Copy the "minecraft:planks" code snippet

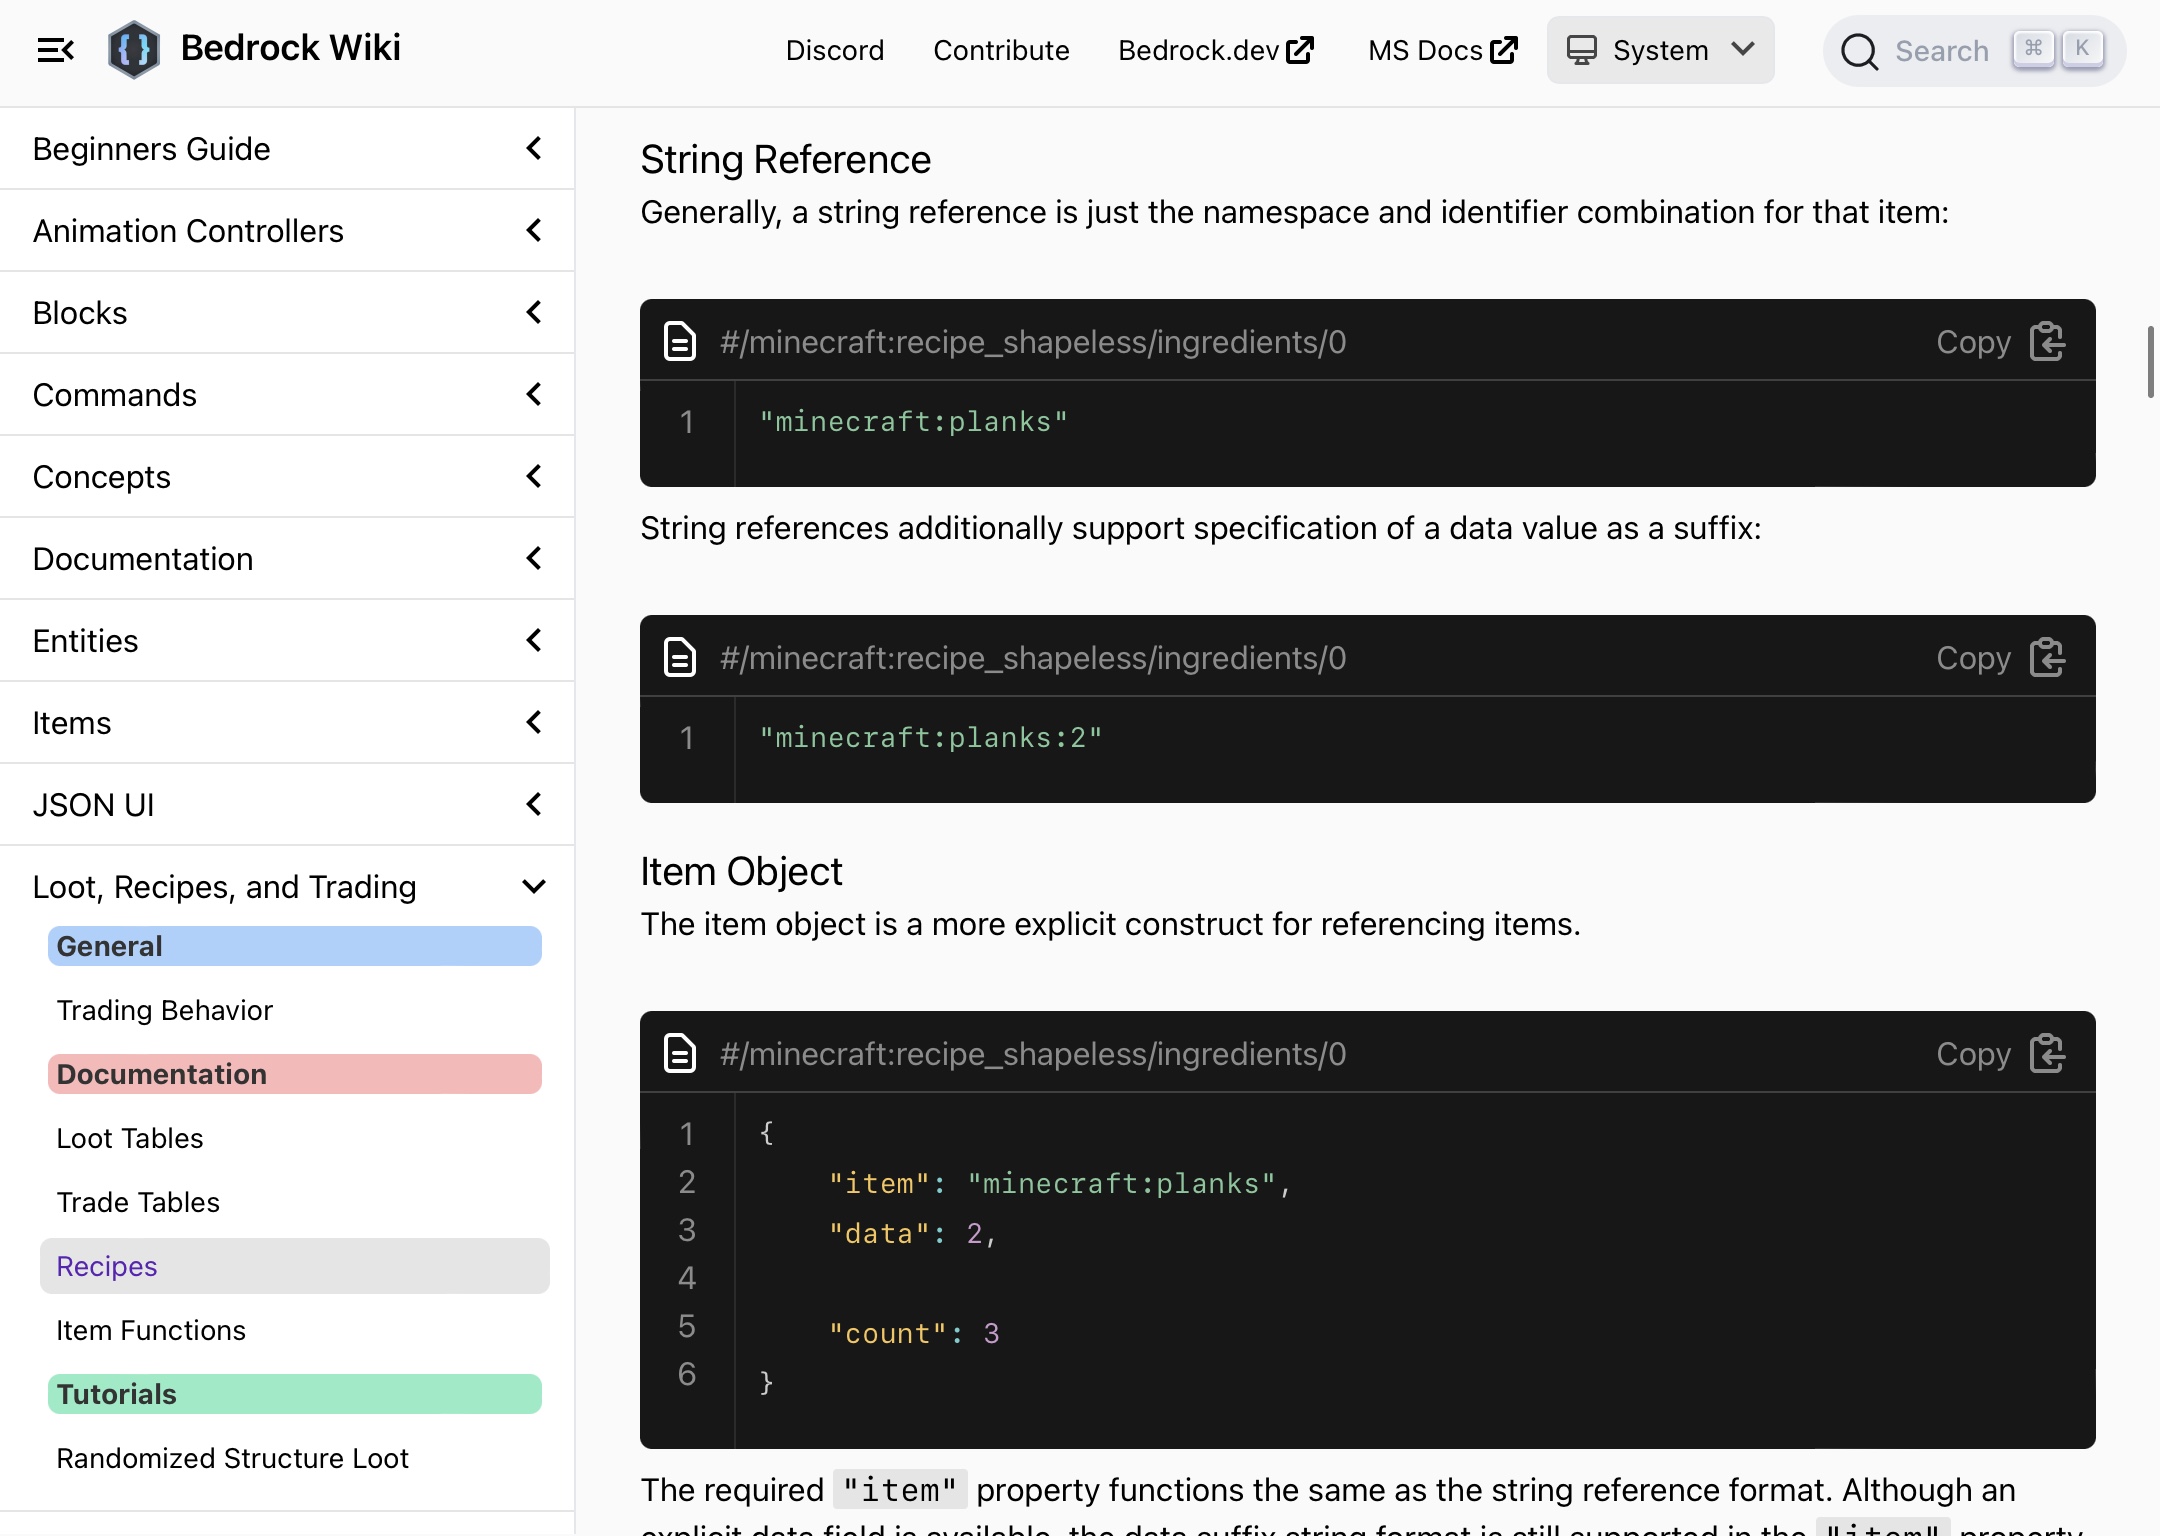point(2000,342)
